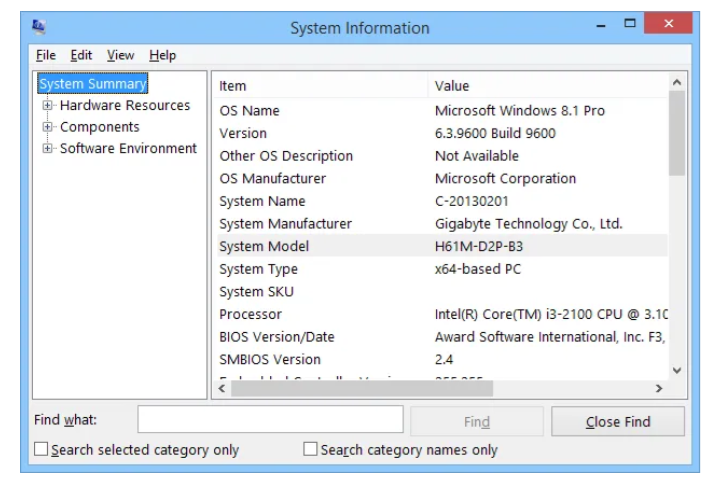
Task: Close the System Information window
Action: coord(668,23)
